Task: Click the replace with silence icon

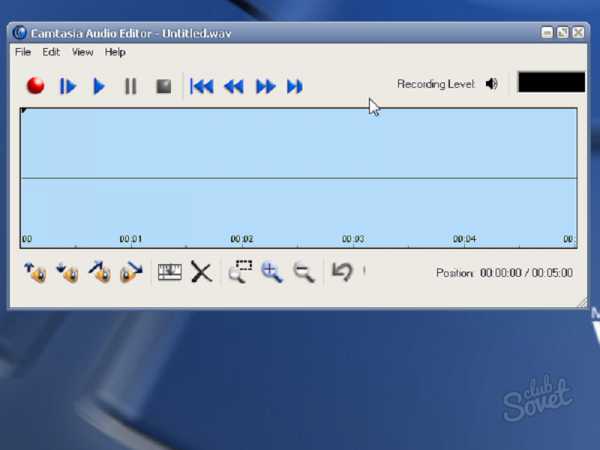Action: (x=170, y=272)
